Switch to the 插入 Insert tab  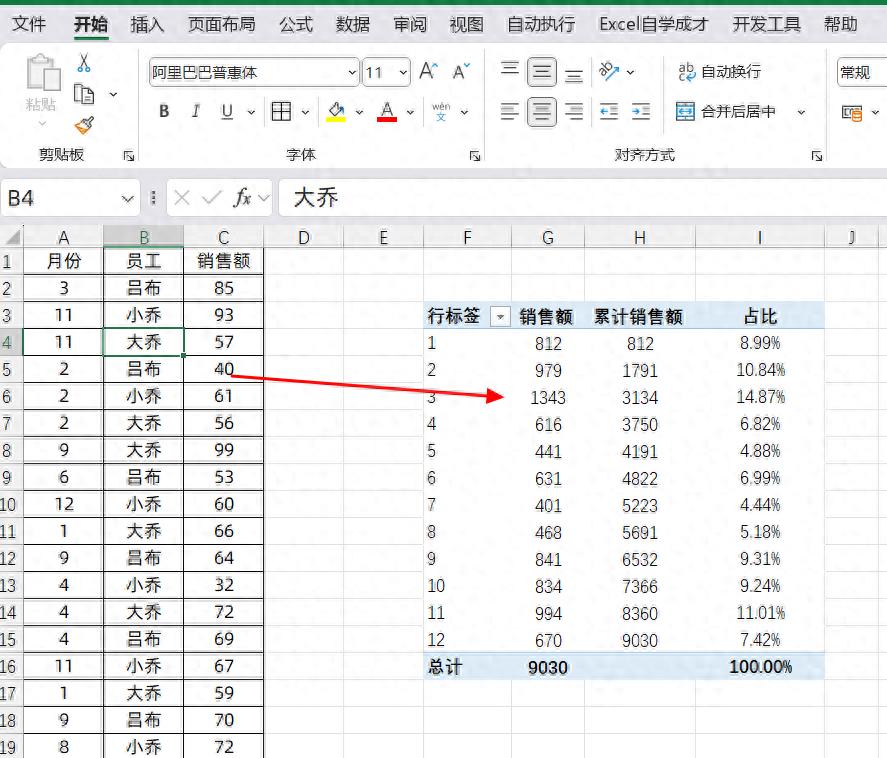(147, 24)
